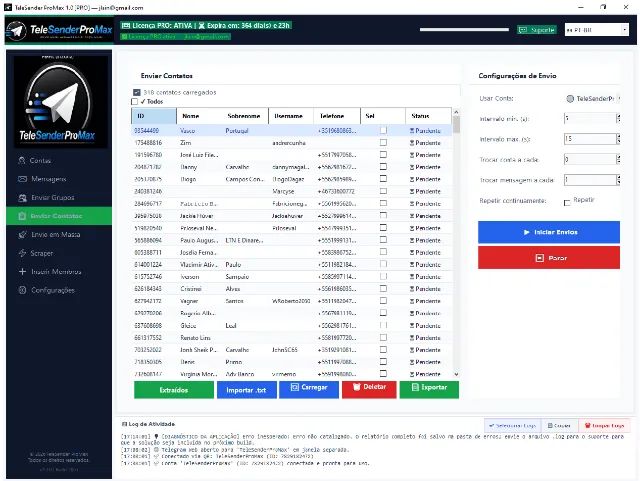This screenshot has height=481, width=640.
Task: Check the Sel box for Zim row
Action: click(383, 143)
